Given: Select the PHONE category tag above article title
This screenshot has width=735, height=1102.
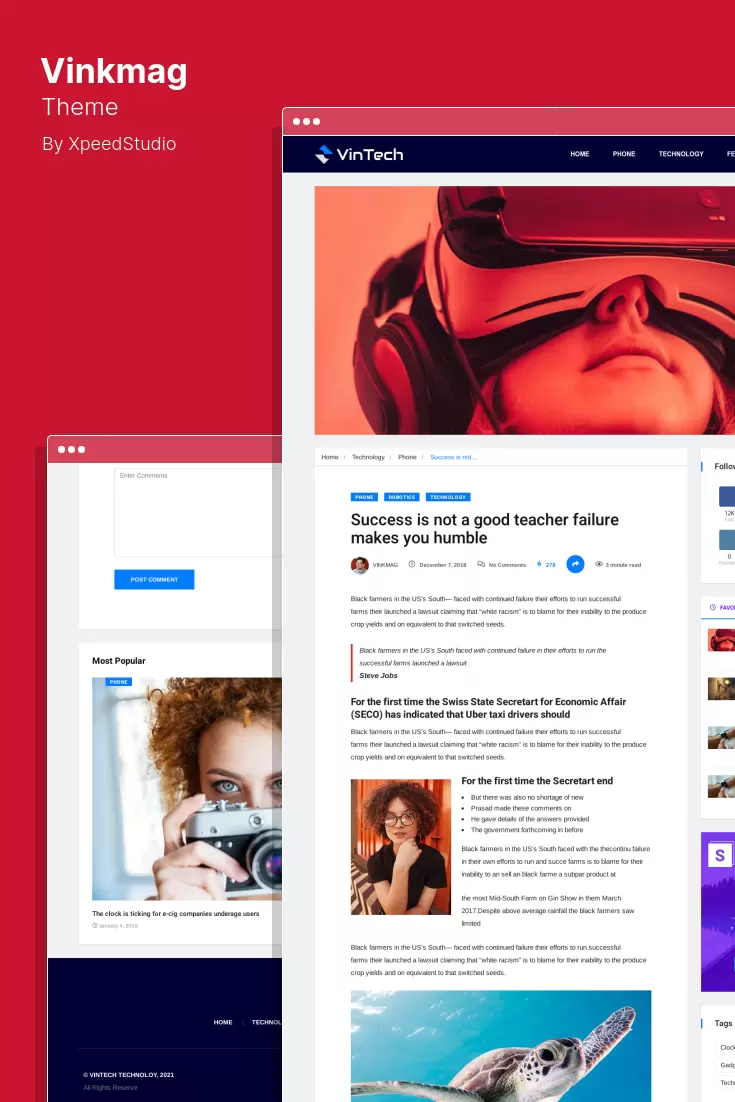Looking at the screenshot, I should [364, 497].
